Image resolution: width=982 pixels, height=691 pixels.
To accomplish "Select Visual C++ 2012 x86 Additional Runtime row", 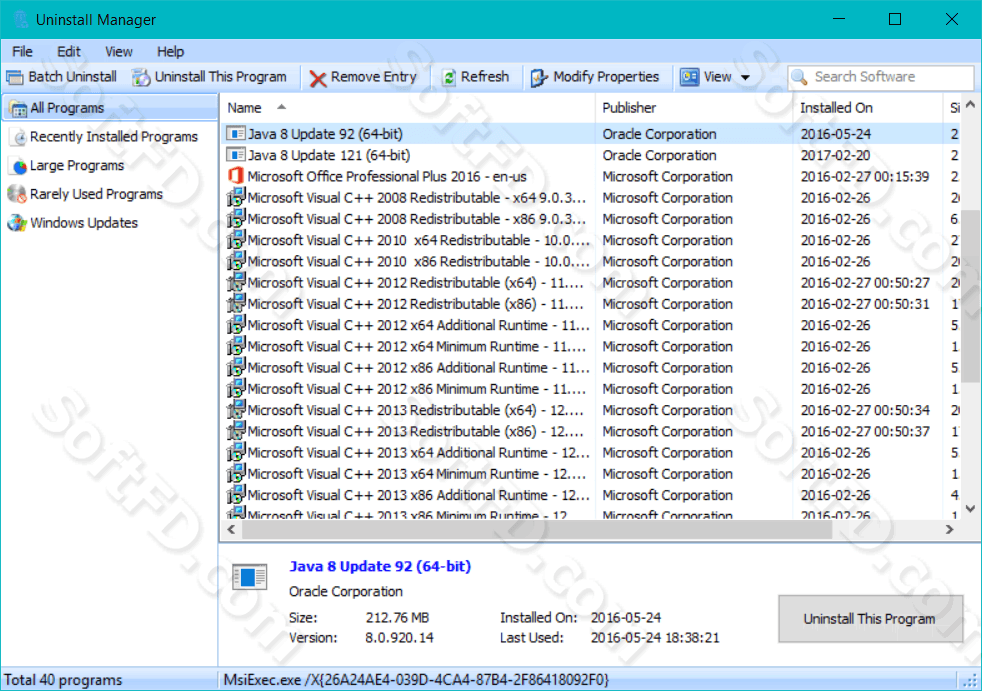I will [x=591, y=368].
